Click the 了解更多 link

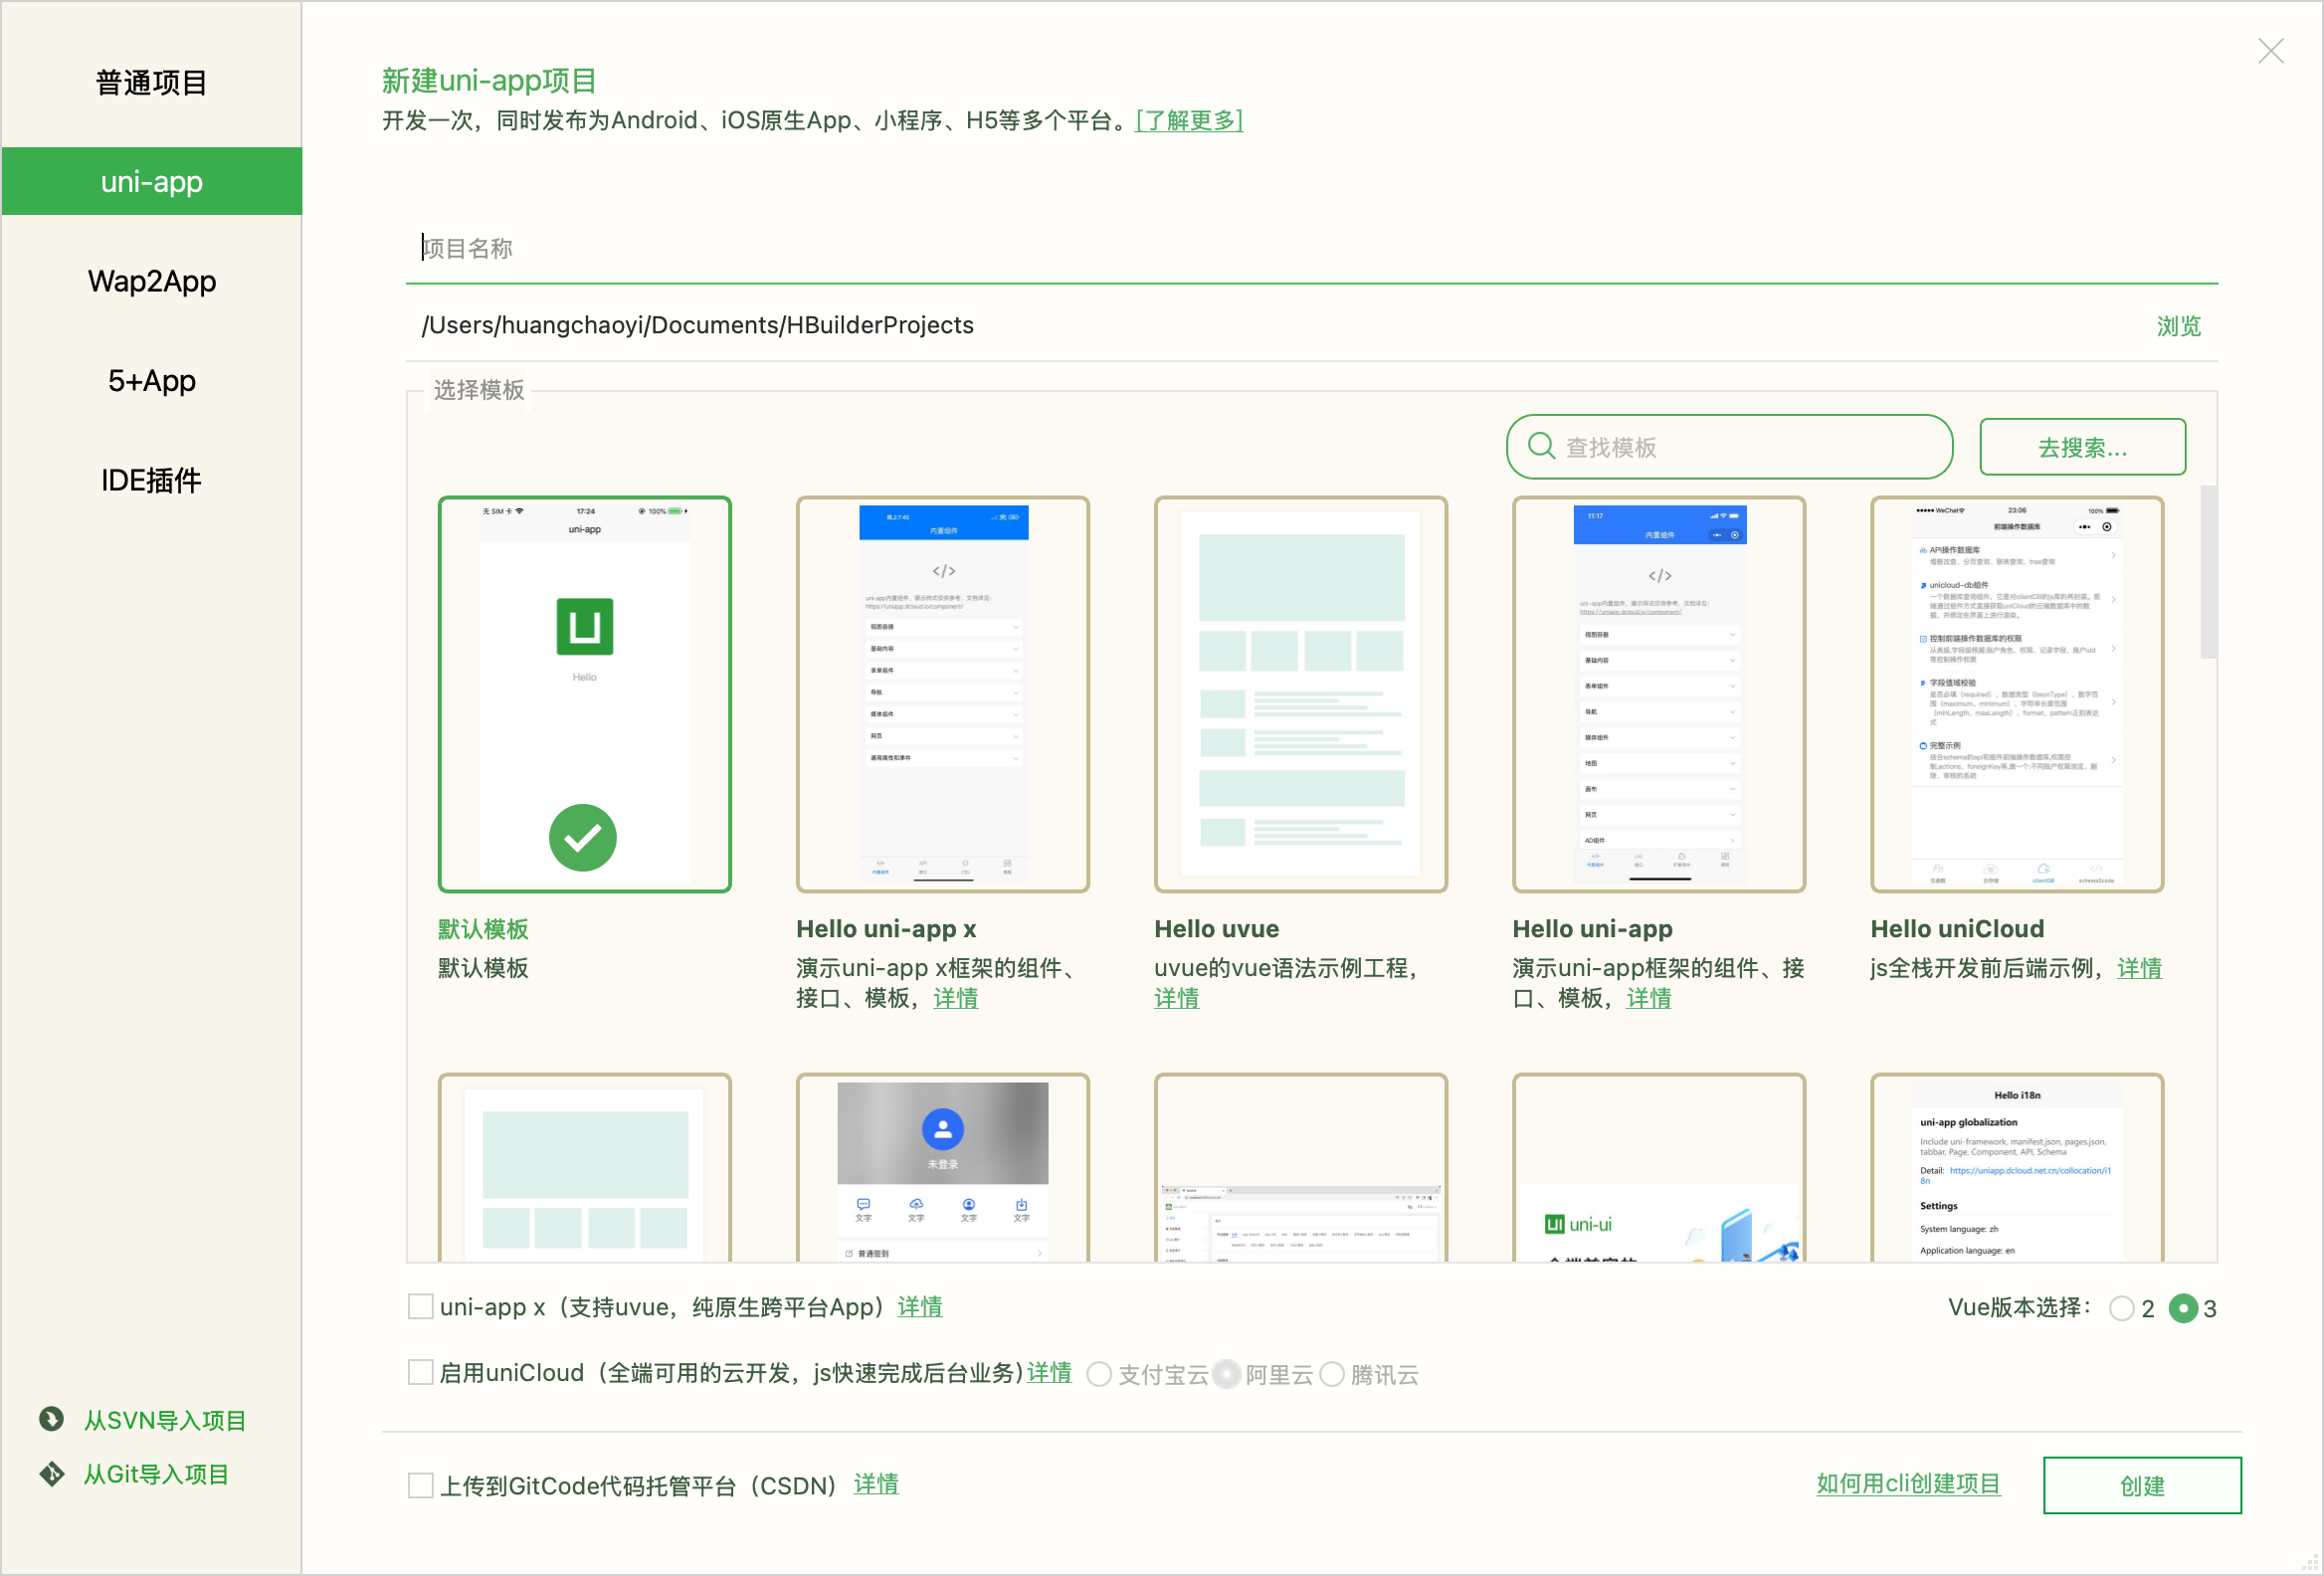(x=1189, y=120)
